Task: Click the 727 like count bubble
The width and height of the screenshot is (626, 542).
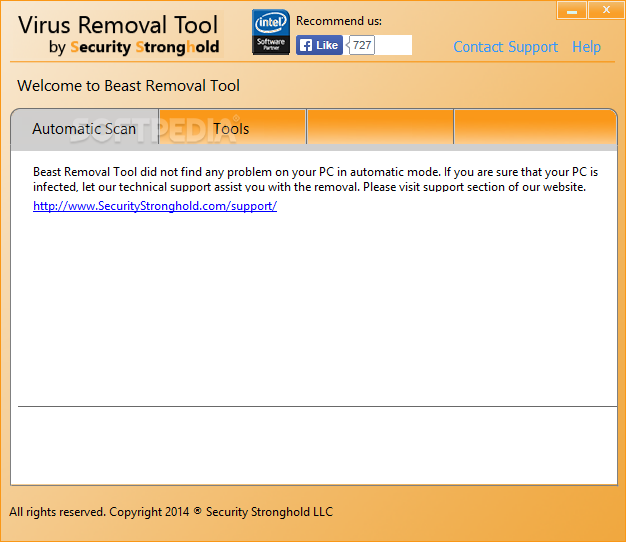Action: (x=361, y=45)
